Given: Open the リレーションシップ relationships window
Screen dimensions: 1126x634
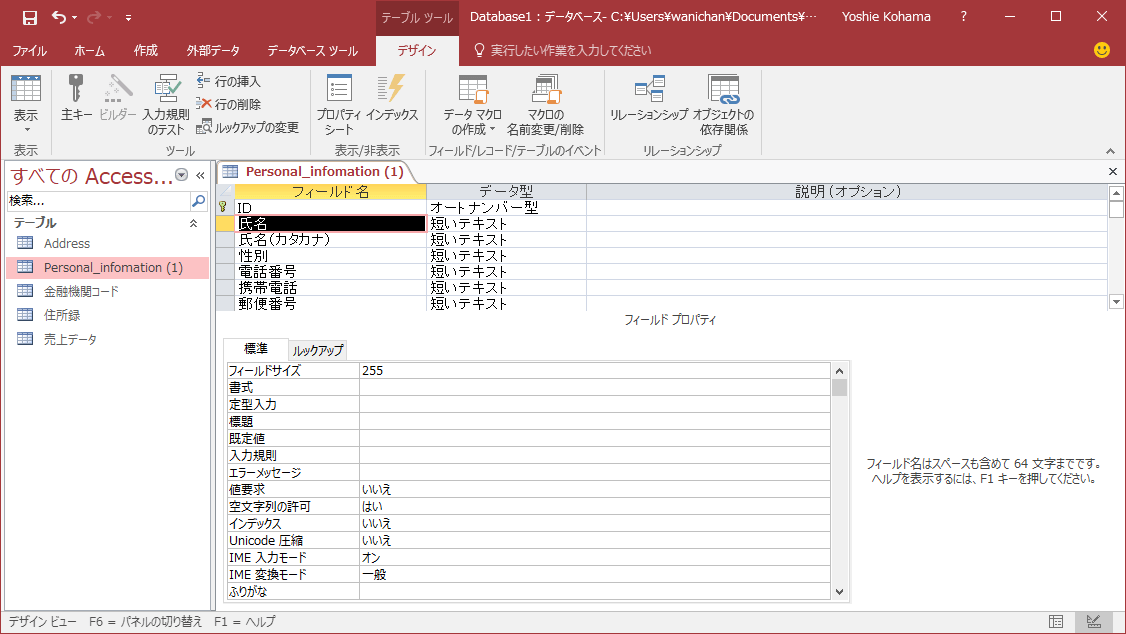Looking at the screenshot, I should (x=649, y=97).
